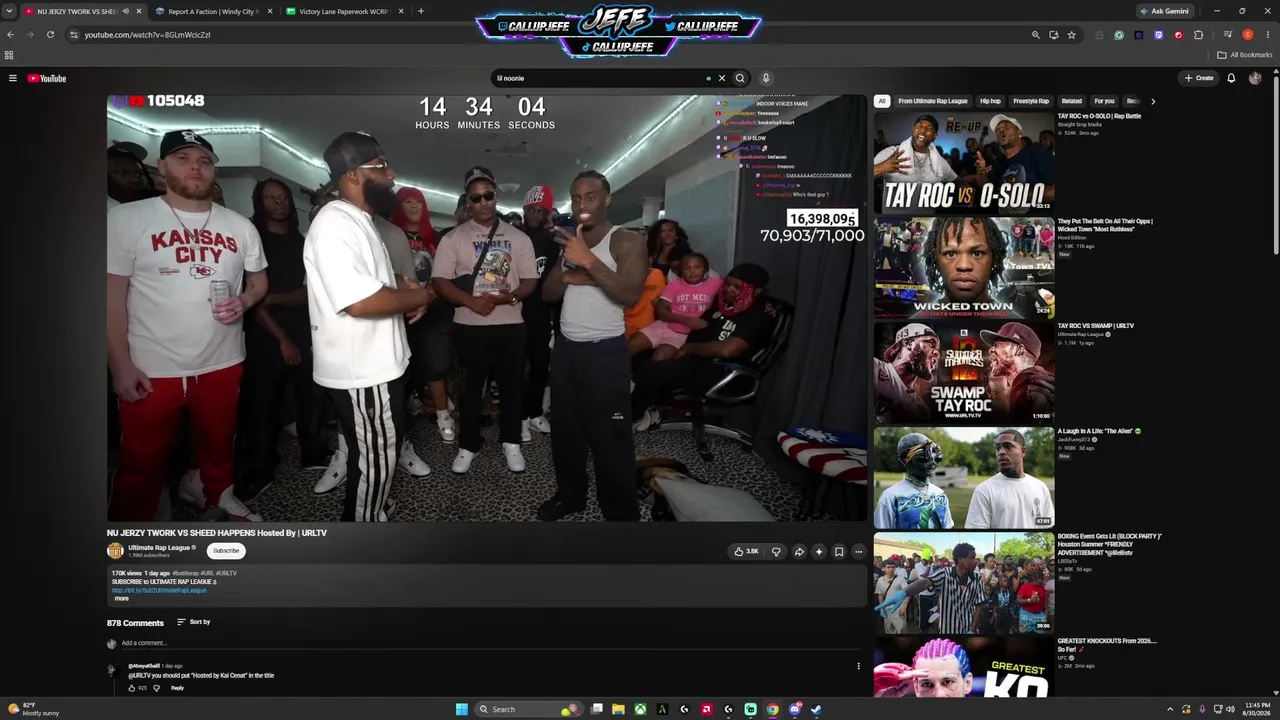Click the browser Back arrow
Image resolution: width=1280 pixels, height=720 pixels.
10,34
